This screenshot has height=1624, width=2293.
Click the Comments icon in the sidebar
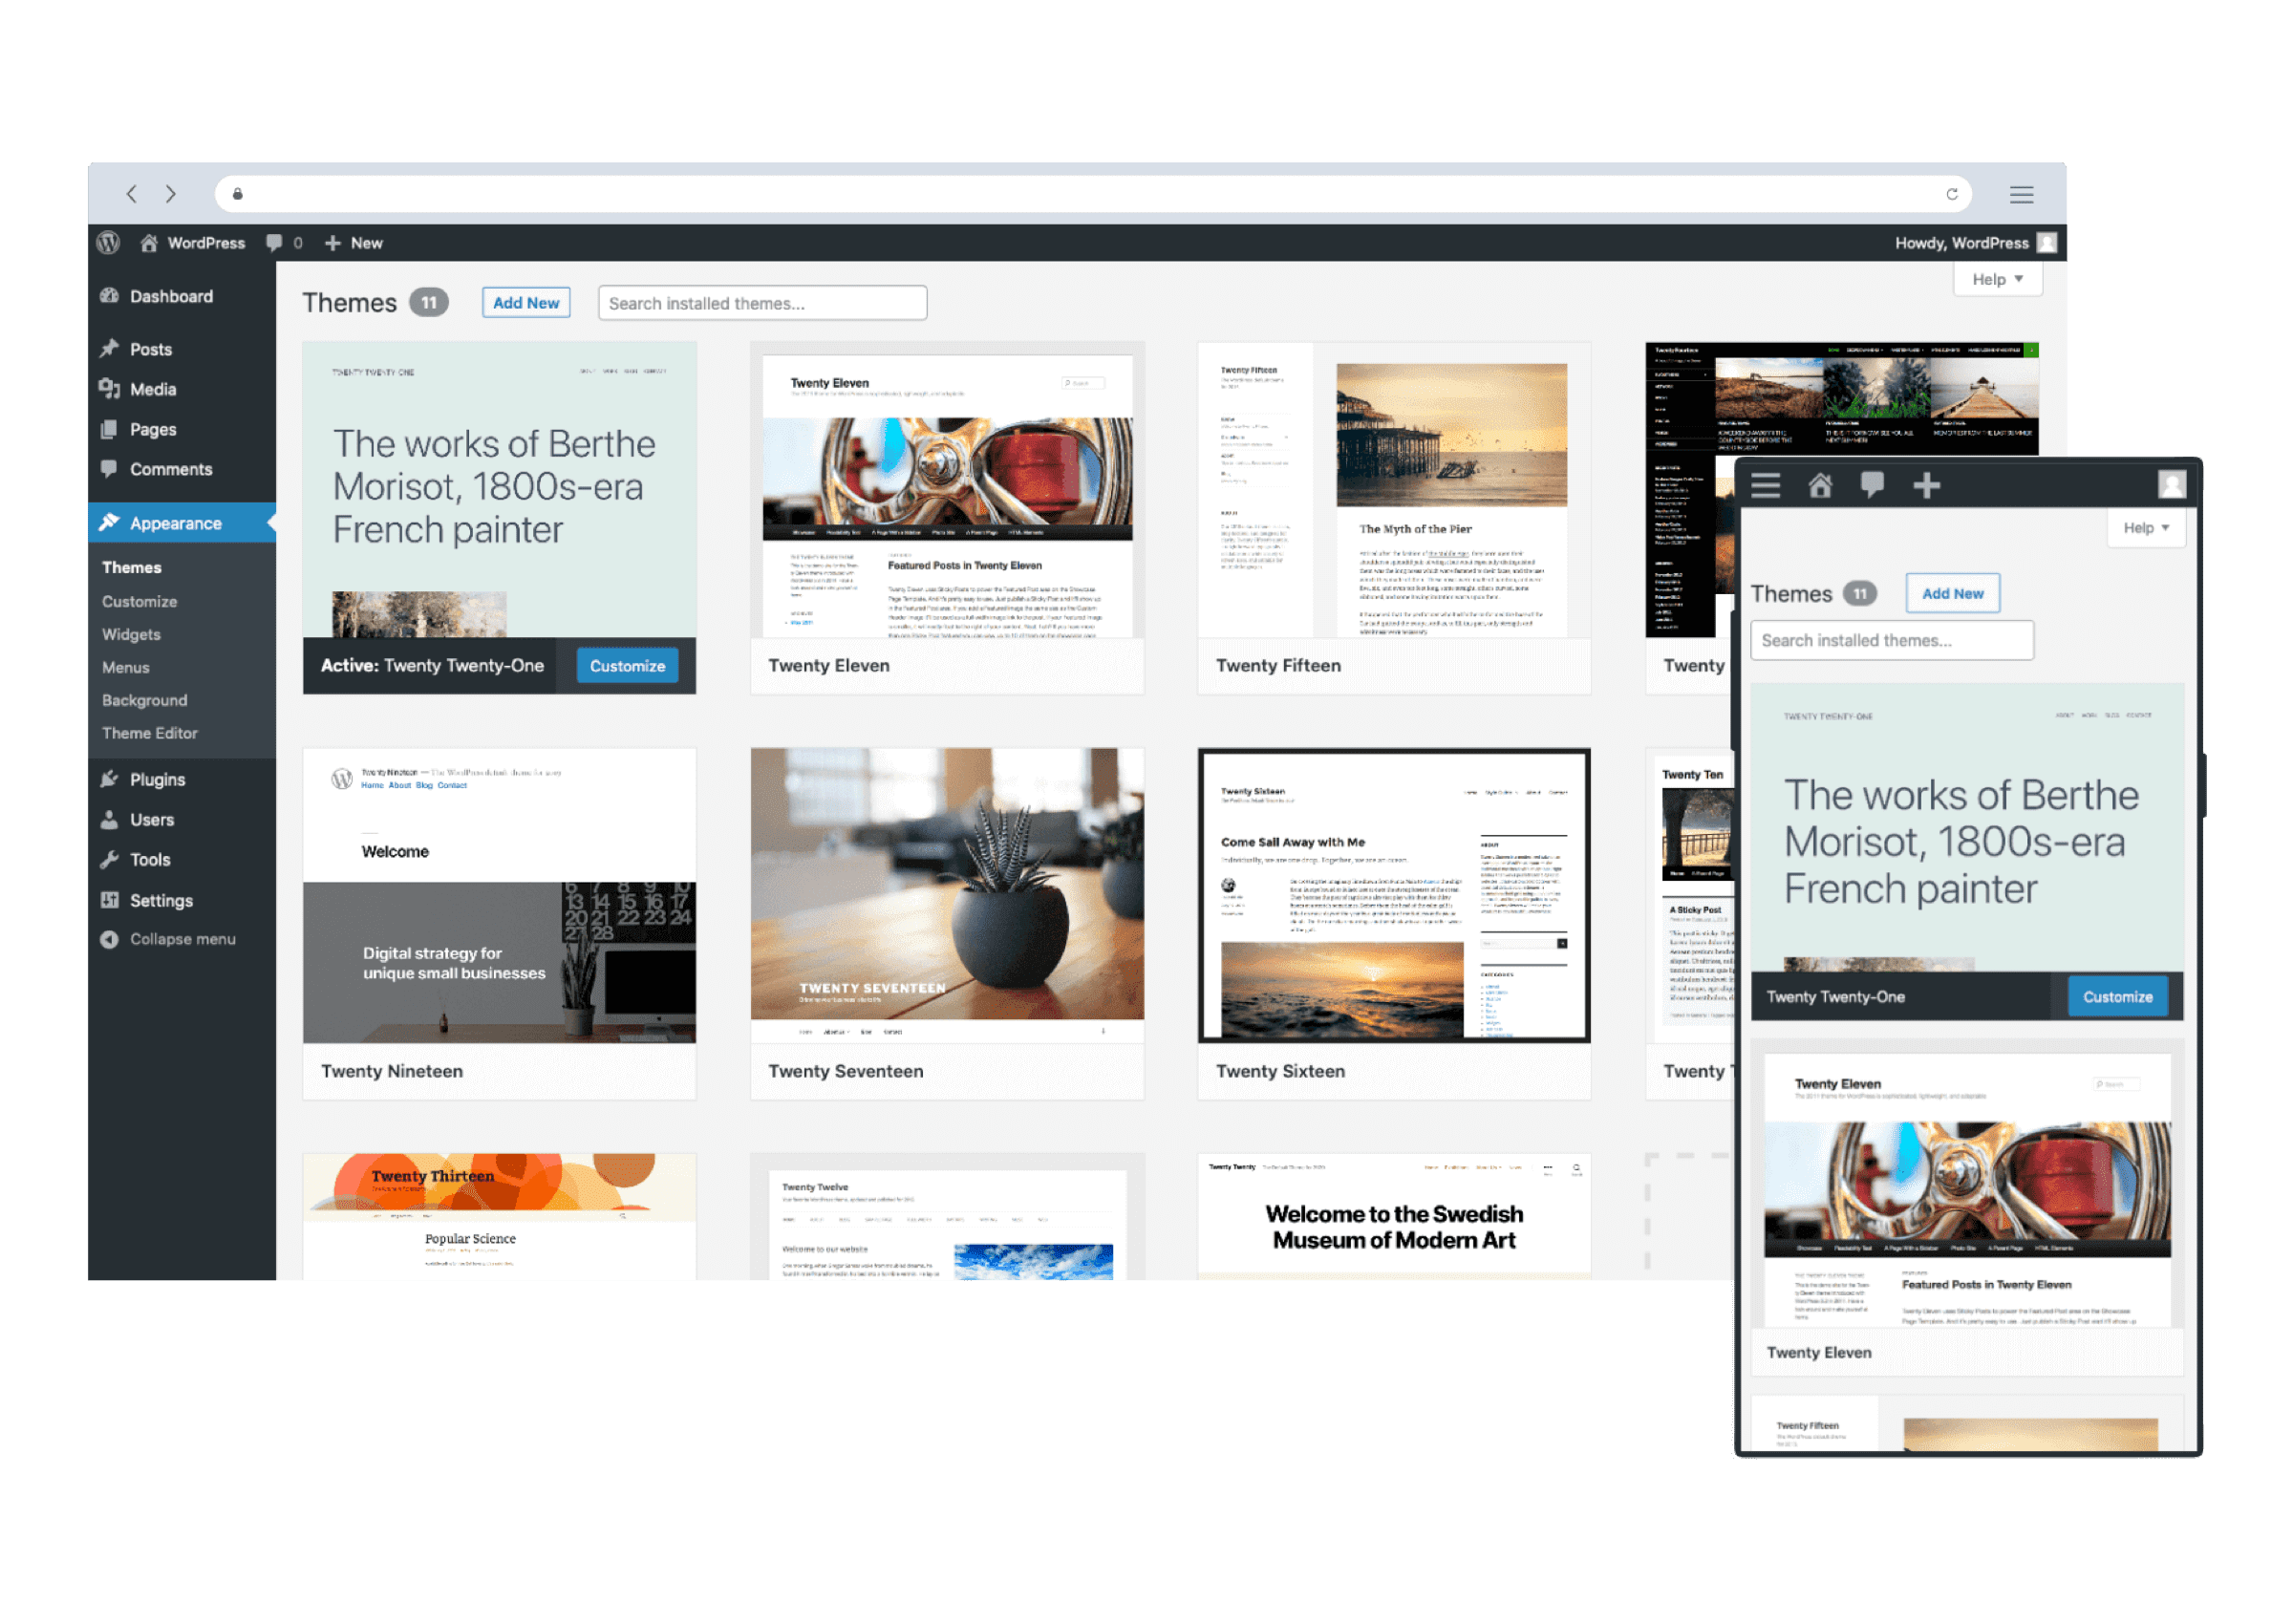click(110, 469)
